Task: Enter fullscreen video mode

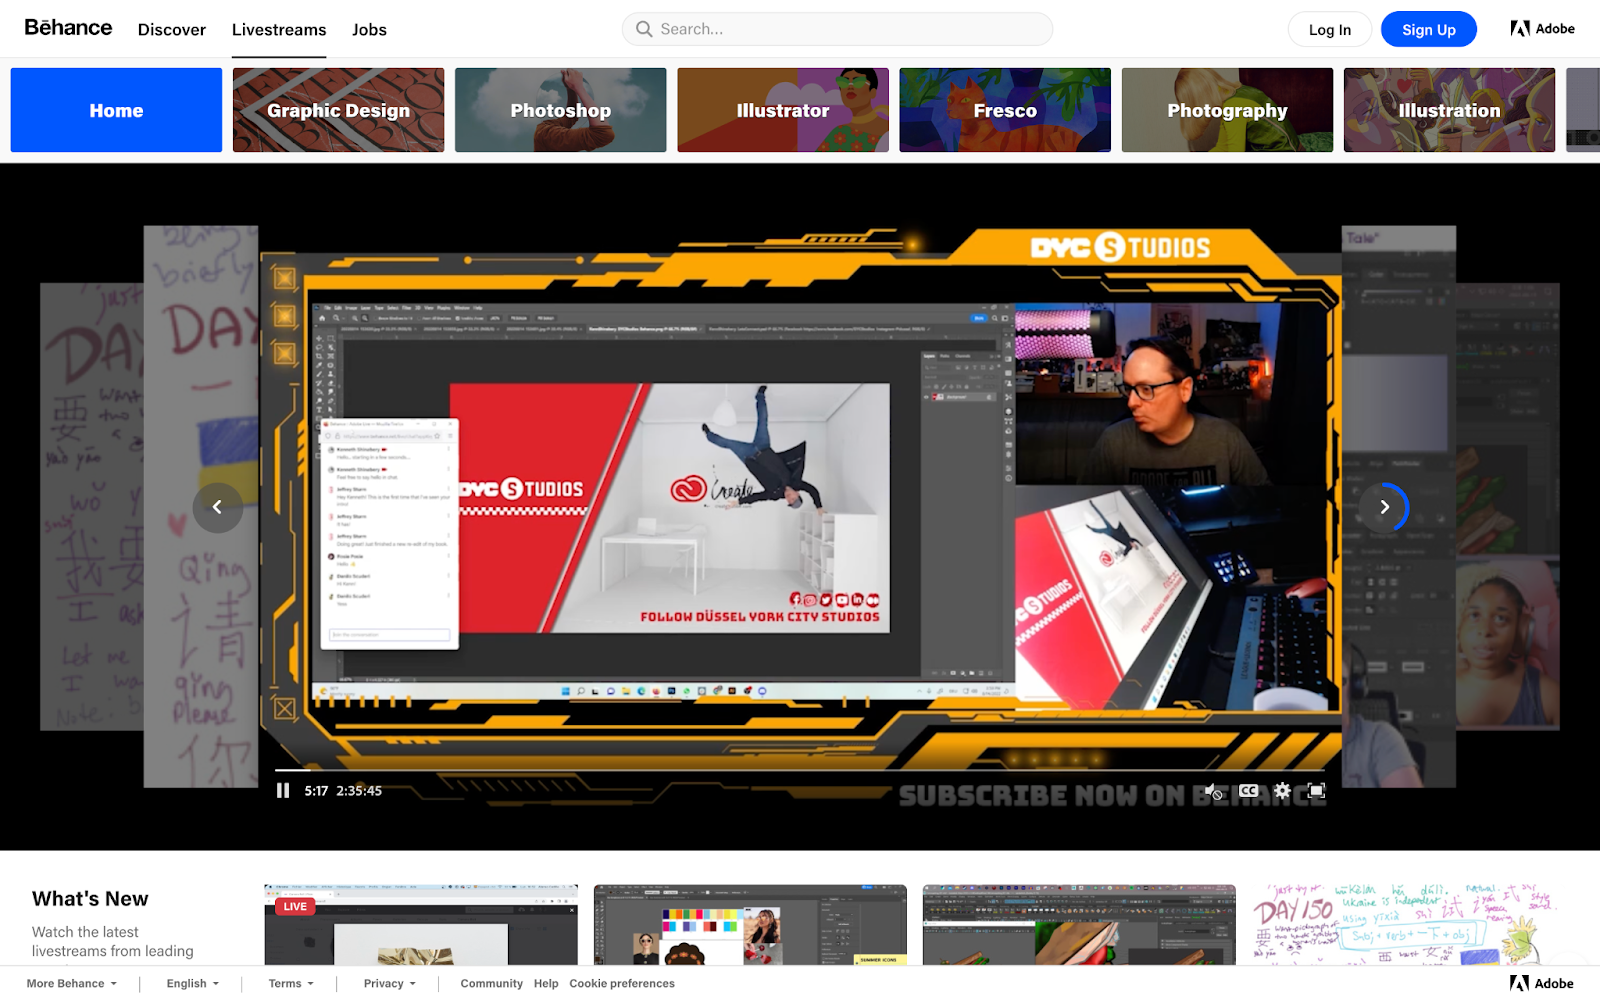Action: coord(1317,791)
